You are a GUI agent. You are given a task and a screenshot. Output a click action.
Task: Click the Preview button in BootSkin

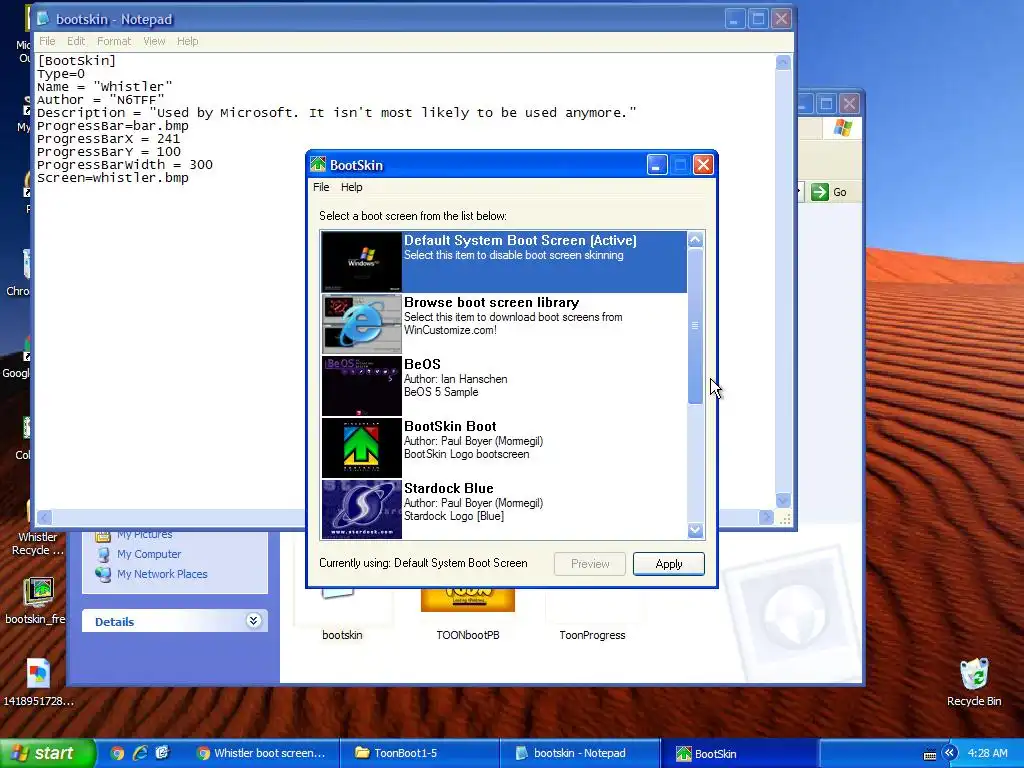(x=590, y=564)
